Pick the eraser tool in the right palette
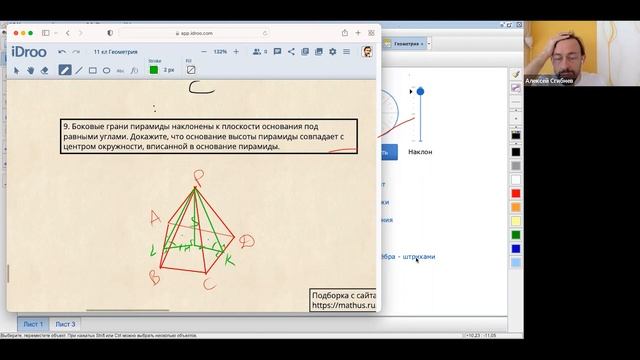640x360 pixels. pyautogui.click(x=516, y=88)
